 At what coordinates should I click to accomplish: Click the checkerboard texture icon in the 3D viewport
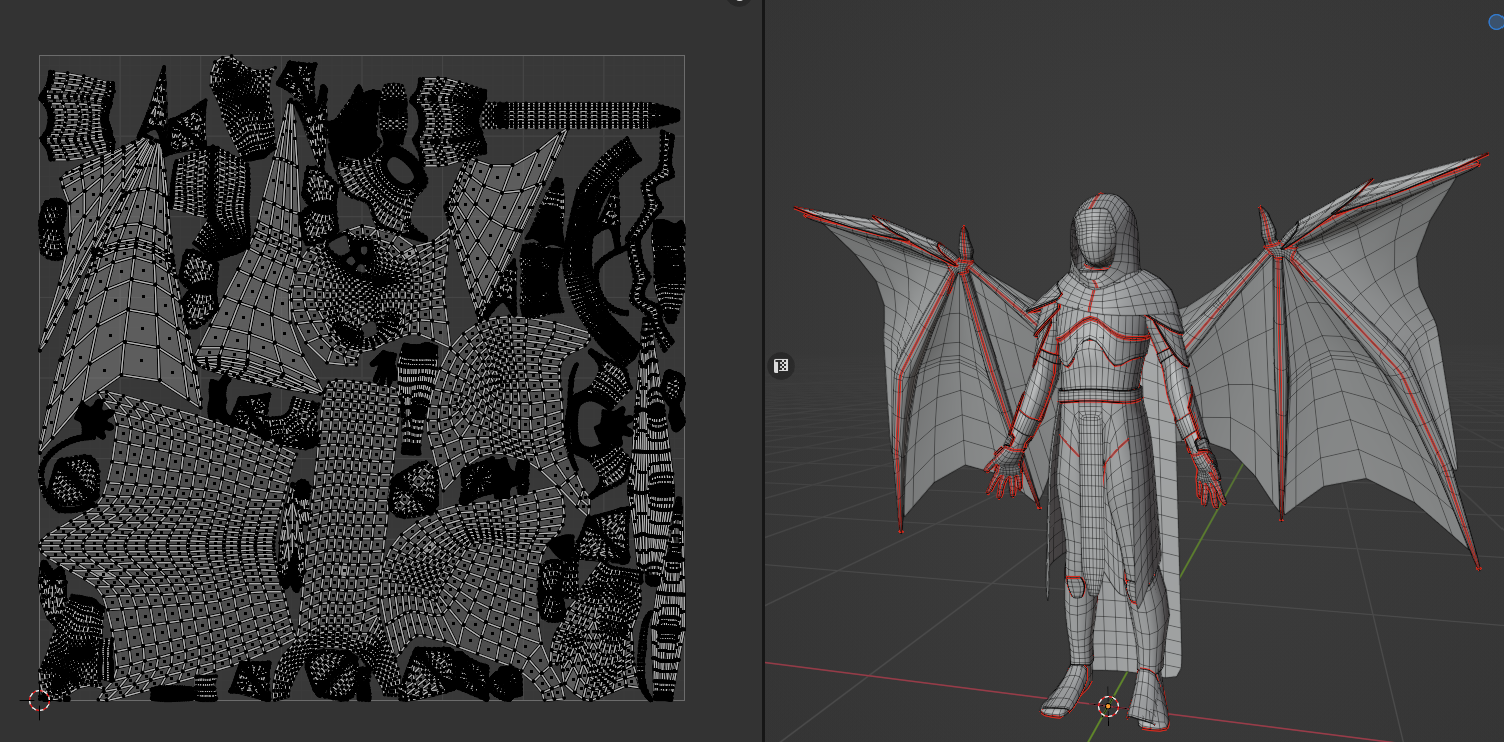click(781, 366)
